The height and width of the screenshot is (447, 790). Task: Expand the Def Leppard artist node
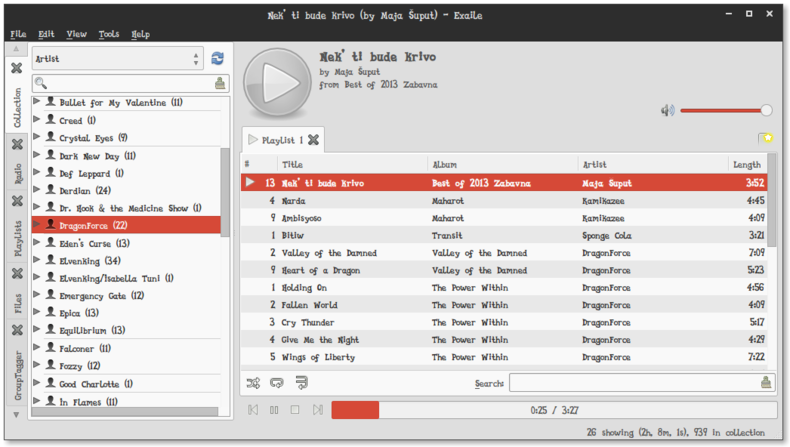(37, 173)
